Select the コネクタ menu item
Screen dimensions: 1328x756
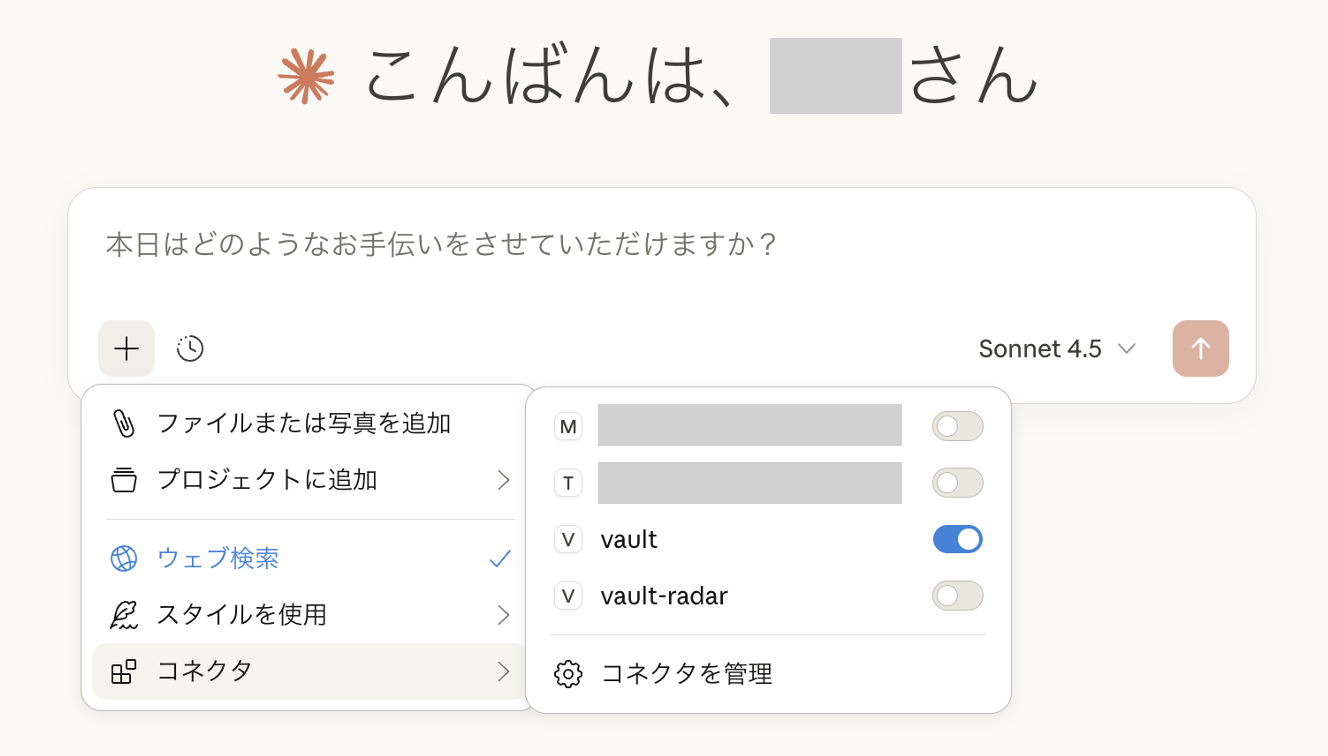click(206, 671)
